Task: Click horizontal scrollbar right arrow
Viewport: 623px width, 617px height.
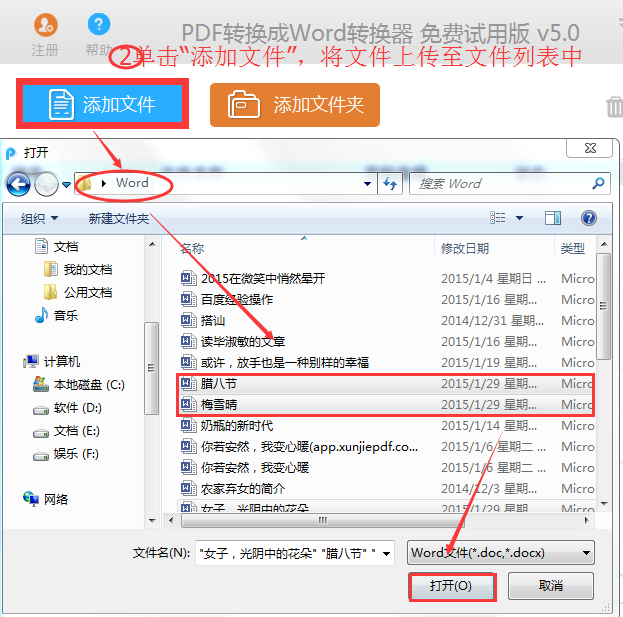Action: click(x=586, y=520)
